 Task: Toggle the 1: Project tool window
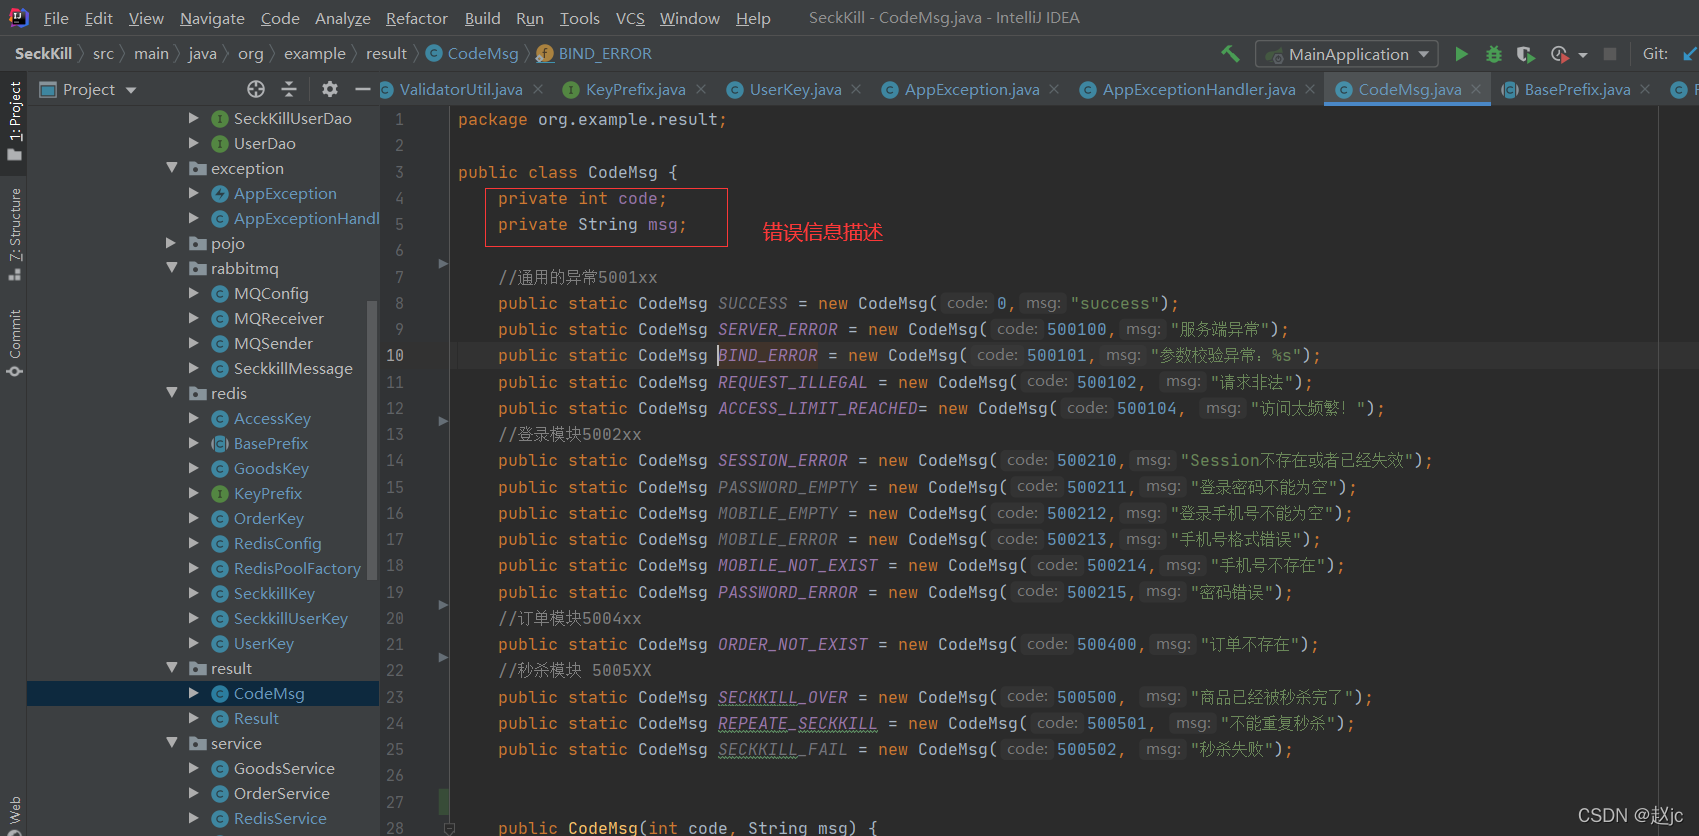(x=14, y=121)
